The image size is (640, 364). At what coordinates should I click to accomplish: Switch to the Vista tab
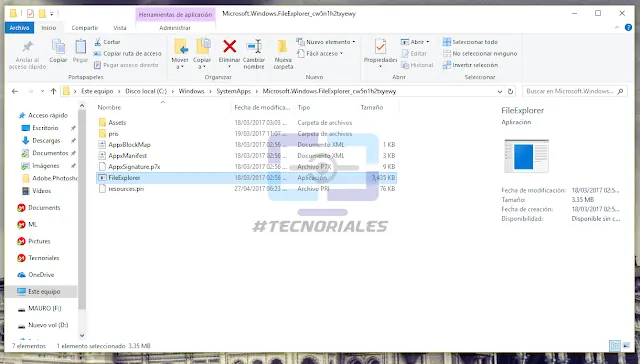point(120,28)
